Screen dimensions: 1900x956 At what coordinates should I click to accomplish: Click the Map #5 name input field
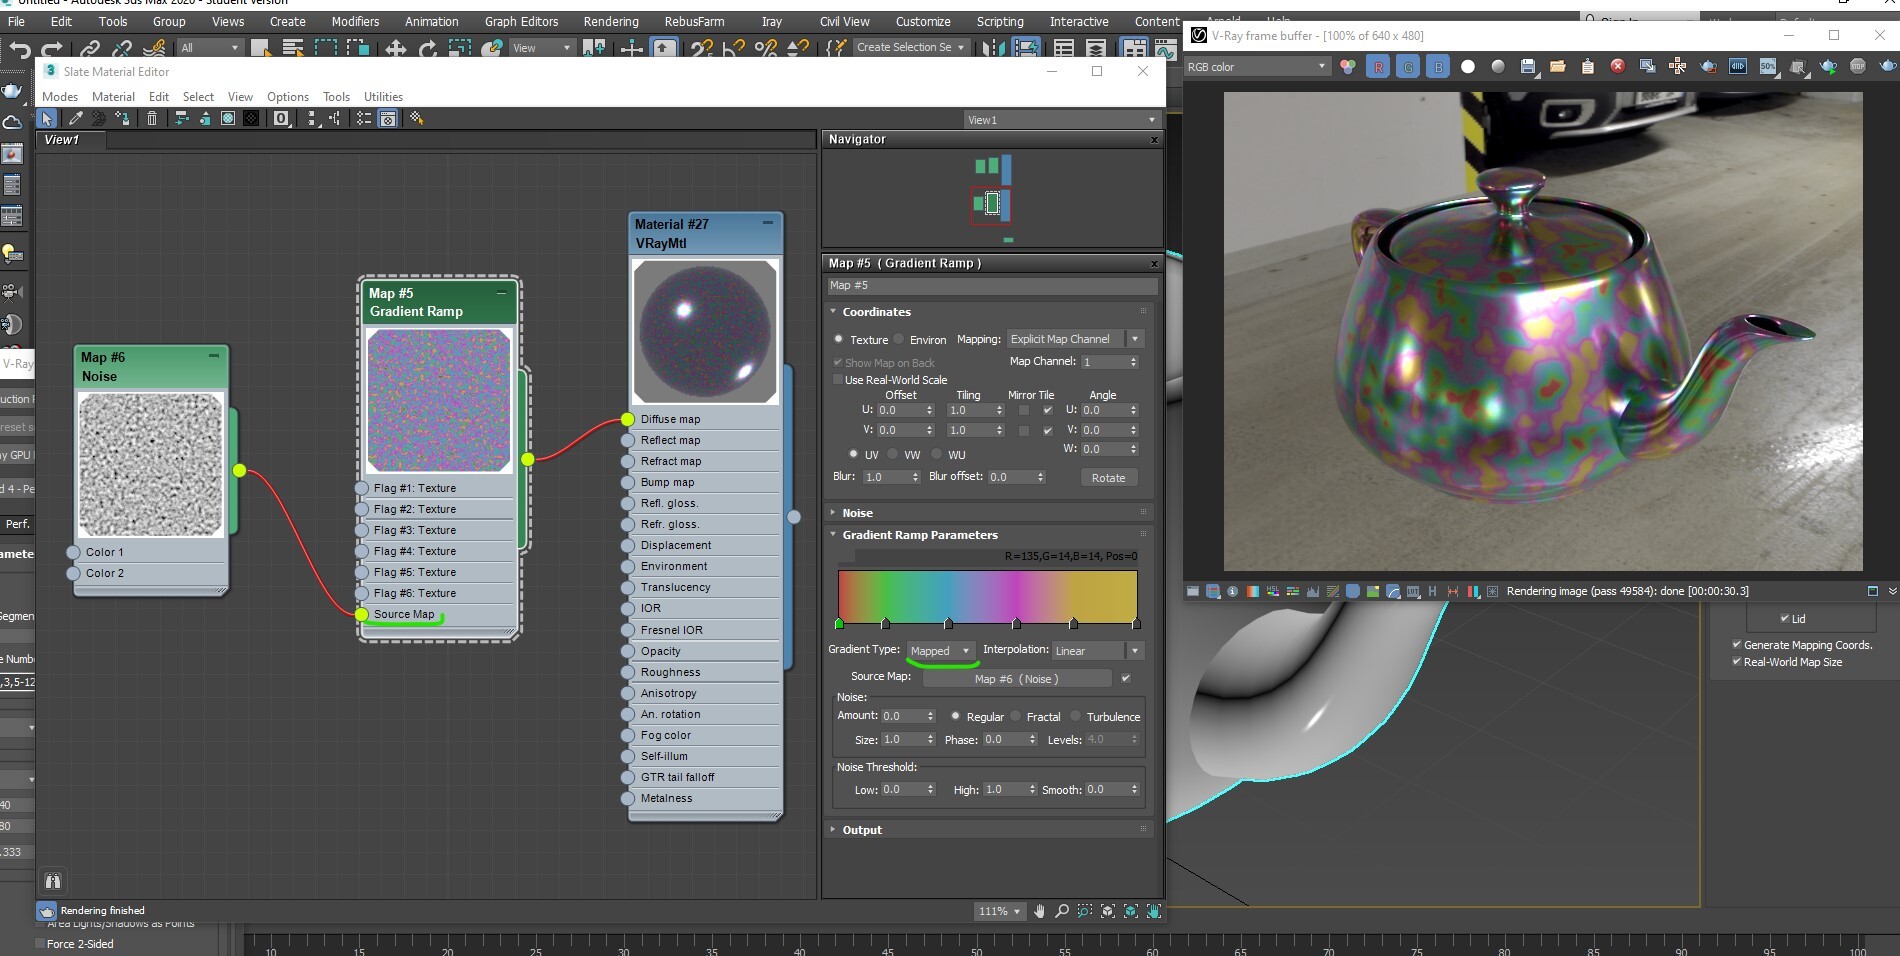click(x=990, y=286)
